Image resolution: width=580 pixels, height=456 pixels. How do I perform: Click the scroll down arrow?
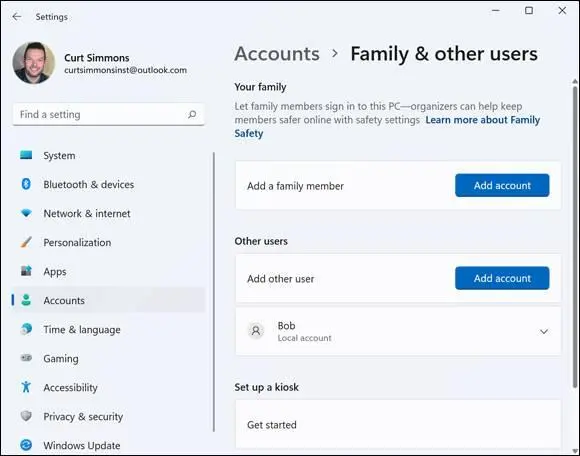[x=575, y=451]
